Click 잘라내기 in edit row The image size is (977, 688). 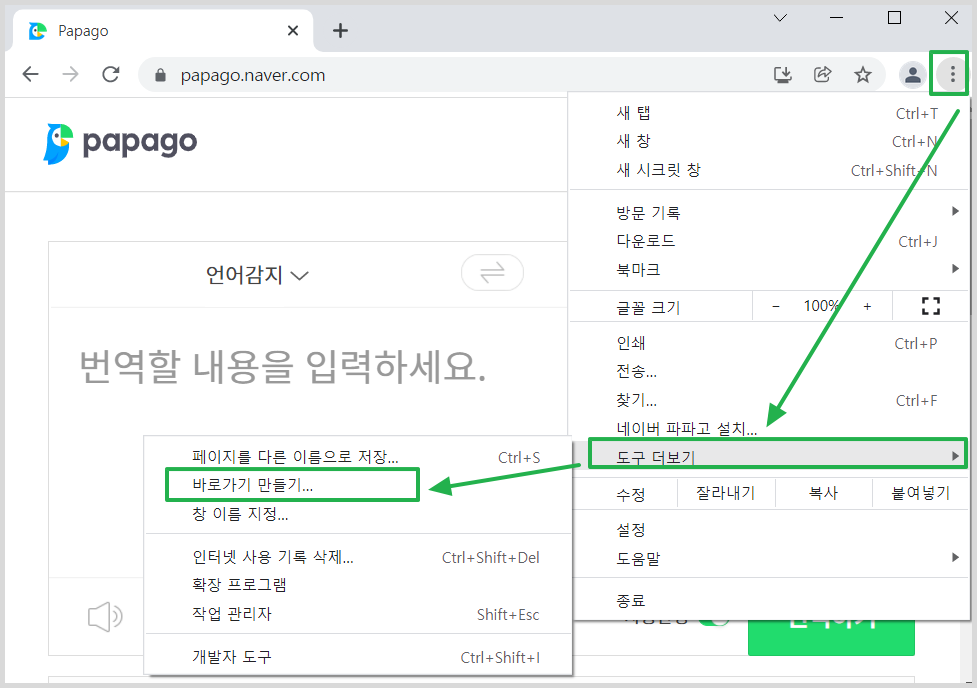click(726, 493)
